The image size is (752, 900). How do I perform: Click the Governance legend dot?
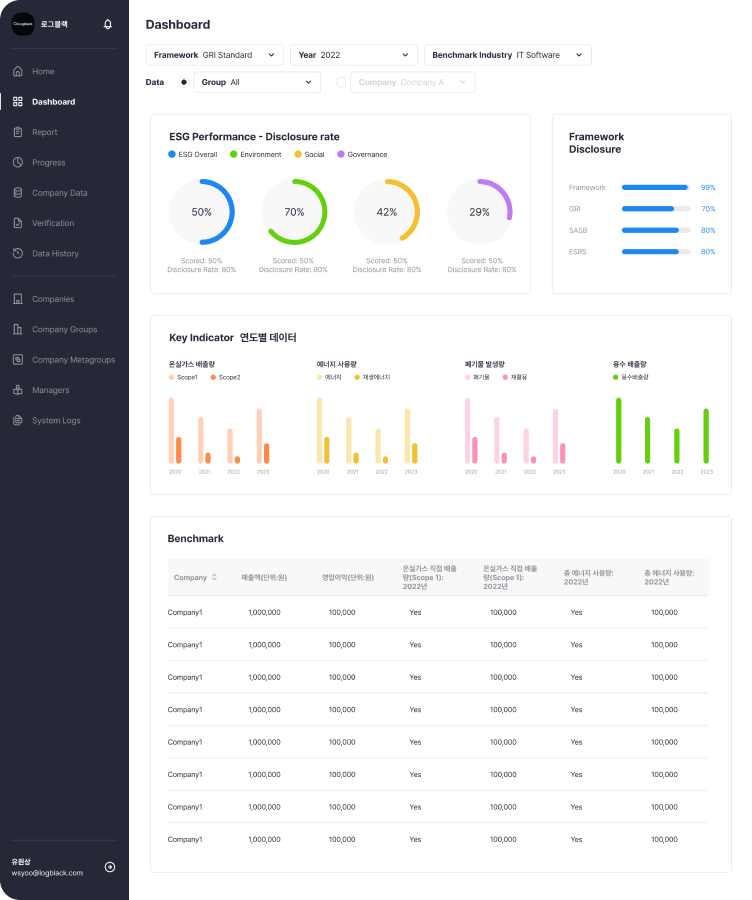tap(341, 154)
